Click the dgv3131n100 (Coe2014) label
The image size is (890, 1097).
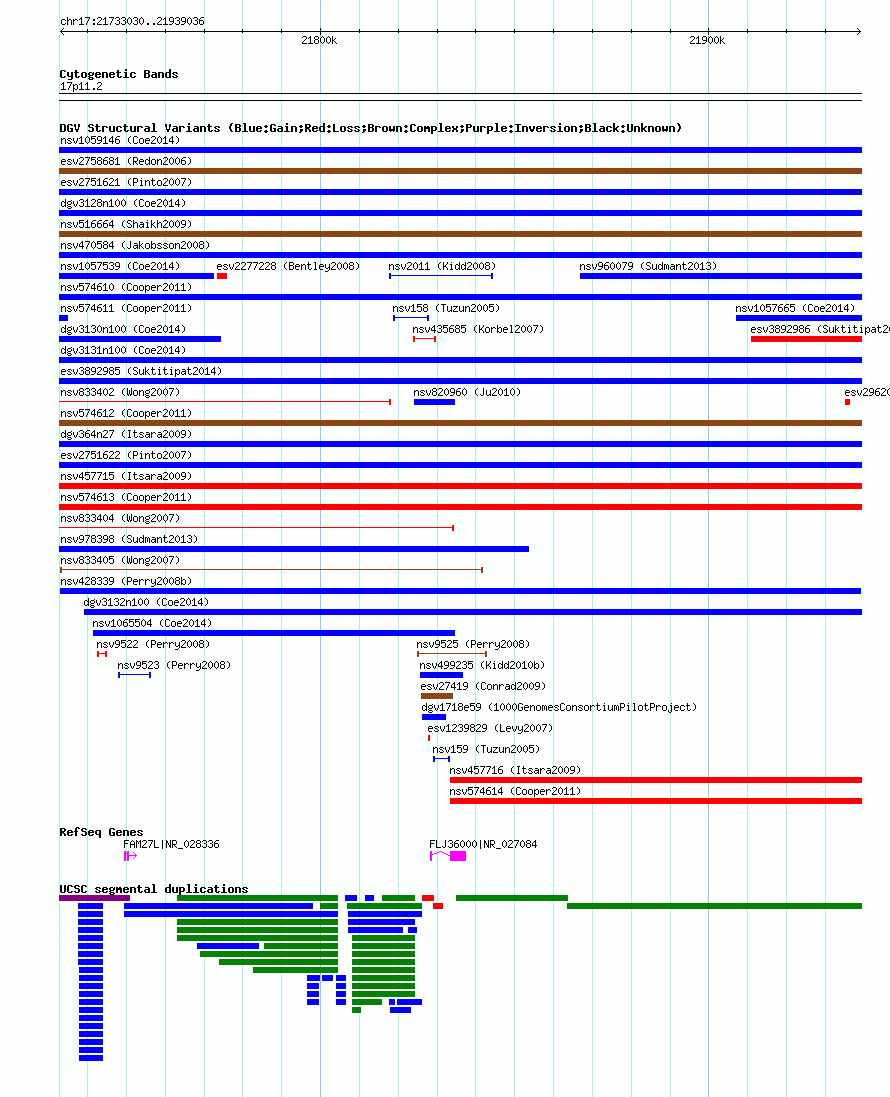tap(123, 351)
